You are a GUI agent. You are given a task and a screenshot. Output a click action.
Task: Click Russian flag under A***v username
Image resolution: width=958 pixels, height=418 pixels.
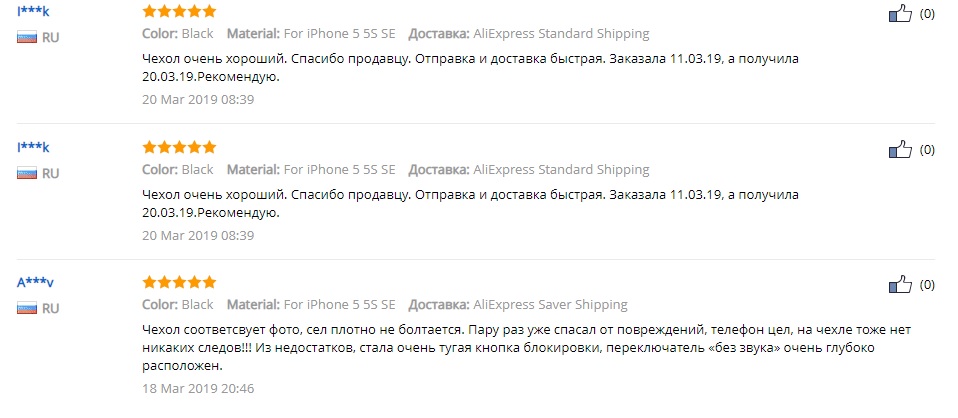[27, 308]
